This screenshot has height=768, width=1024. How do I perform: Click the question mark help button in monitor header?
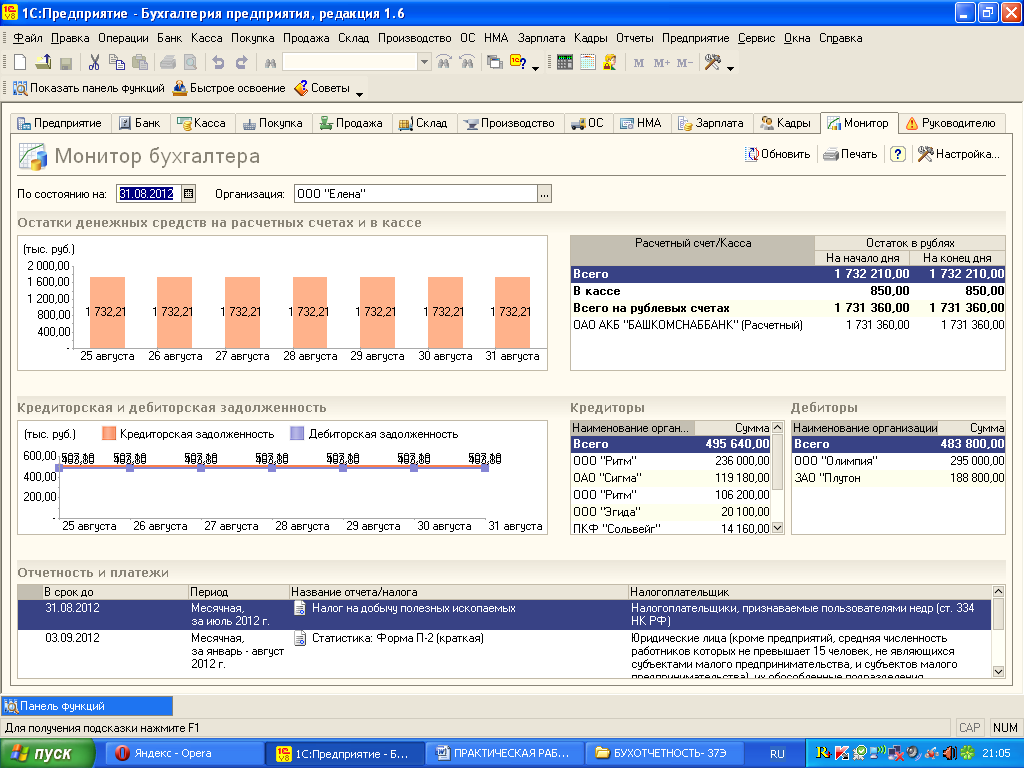pyautogui.click(x=898, y=154)
